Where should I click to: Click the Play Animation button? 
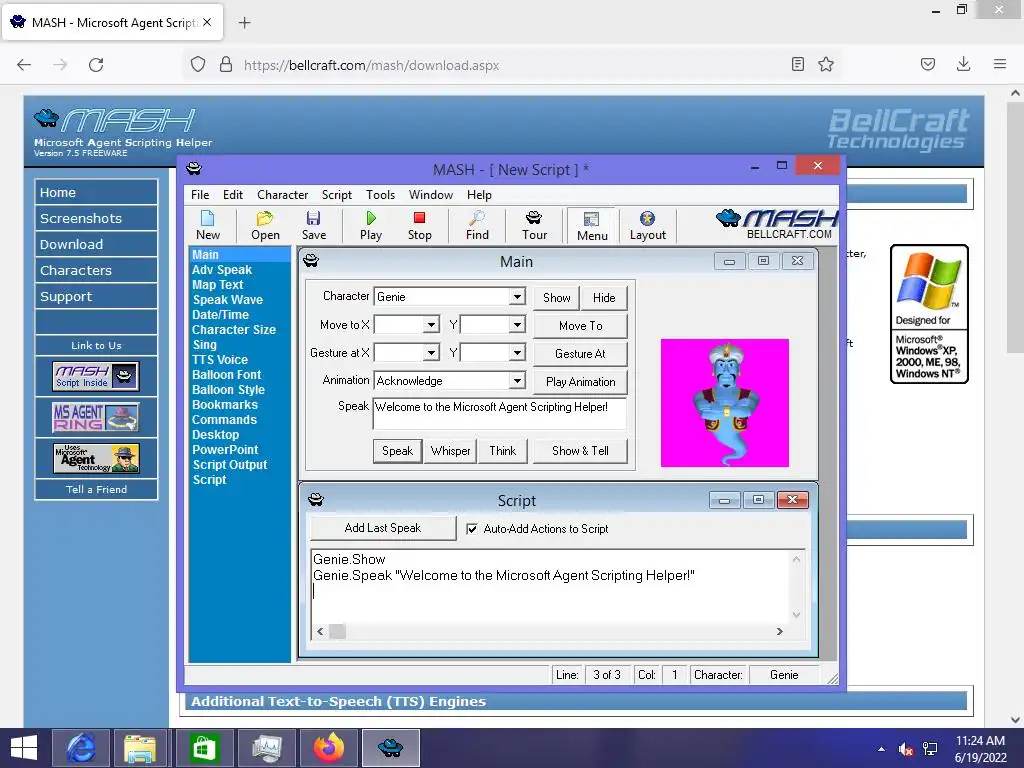[x=581, y=381]
